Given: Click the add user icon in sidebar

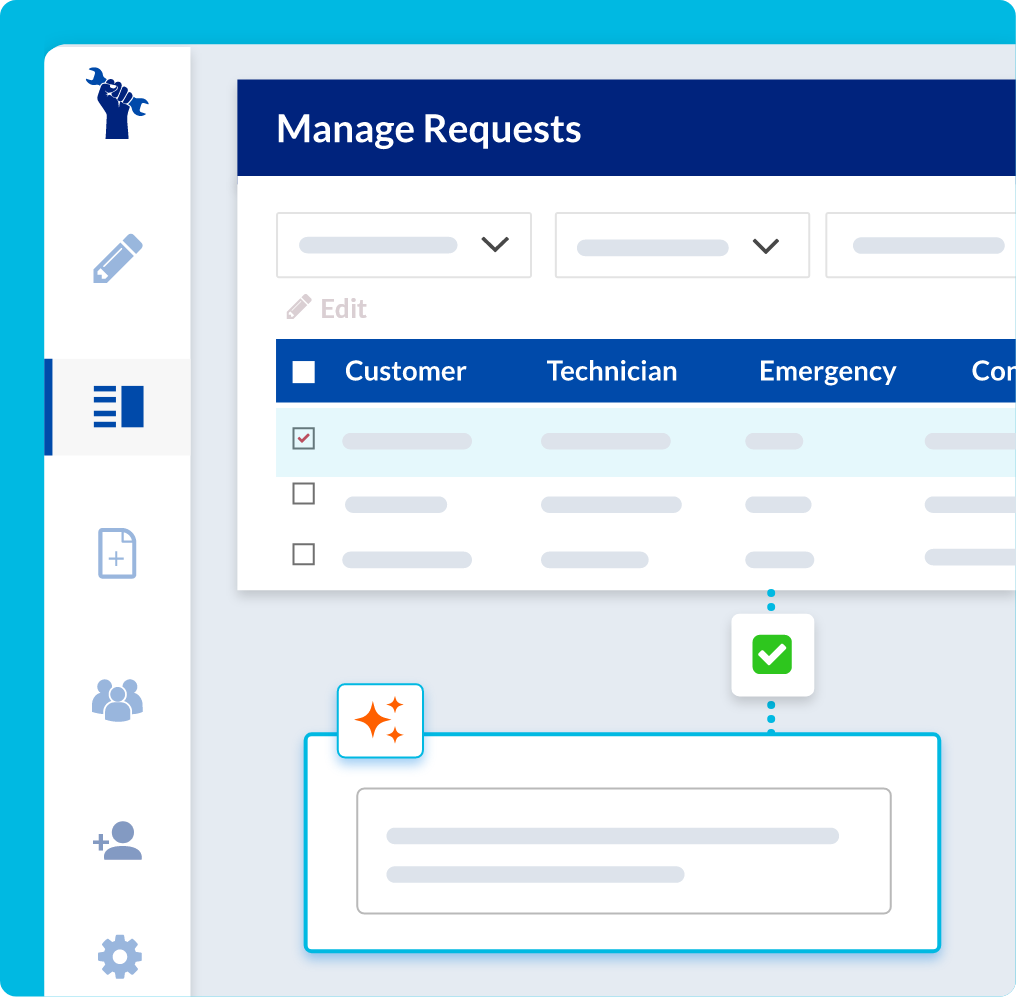Looking at the screenshot, I should tap(117, 841).
